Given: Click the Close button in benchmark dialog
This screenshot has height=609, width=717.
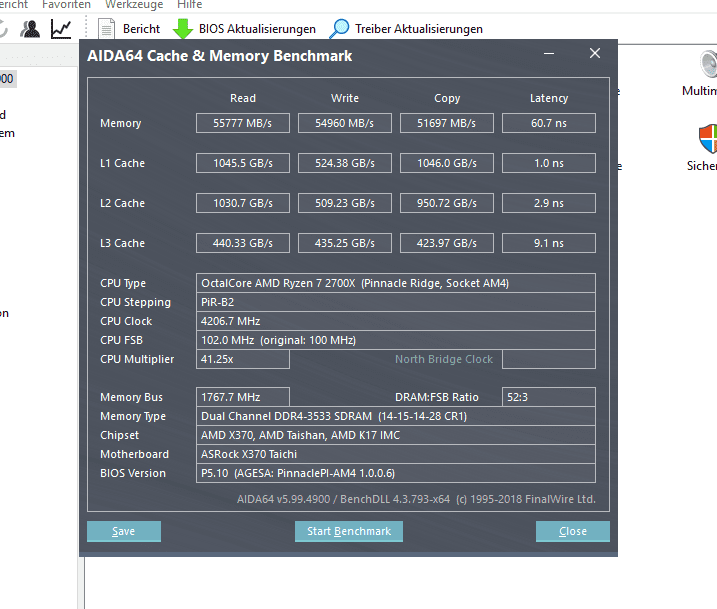Looking at the screenshot, I should click(x=573, y=531).
